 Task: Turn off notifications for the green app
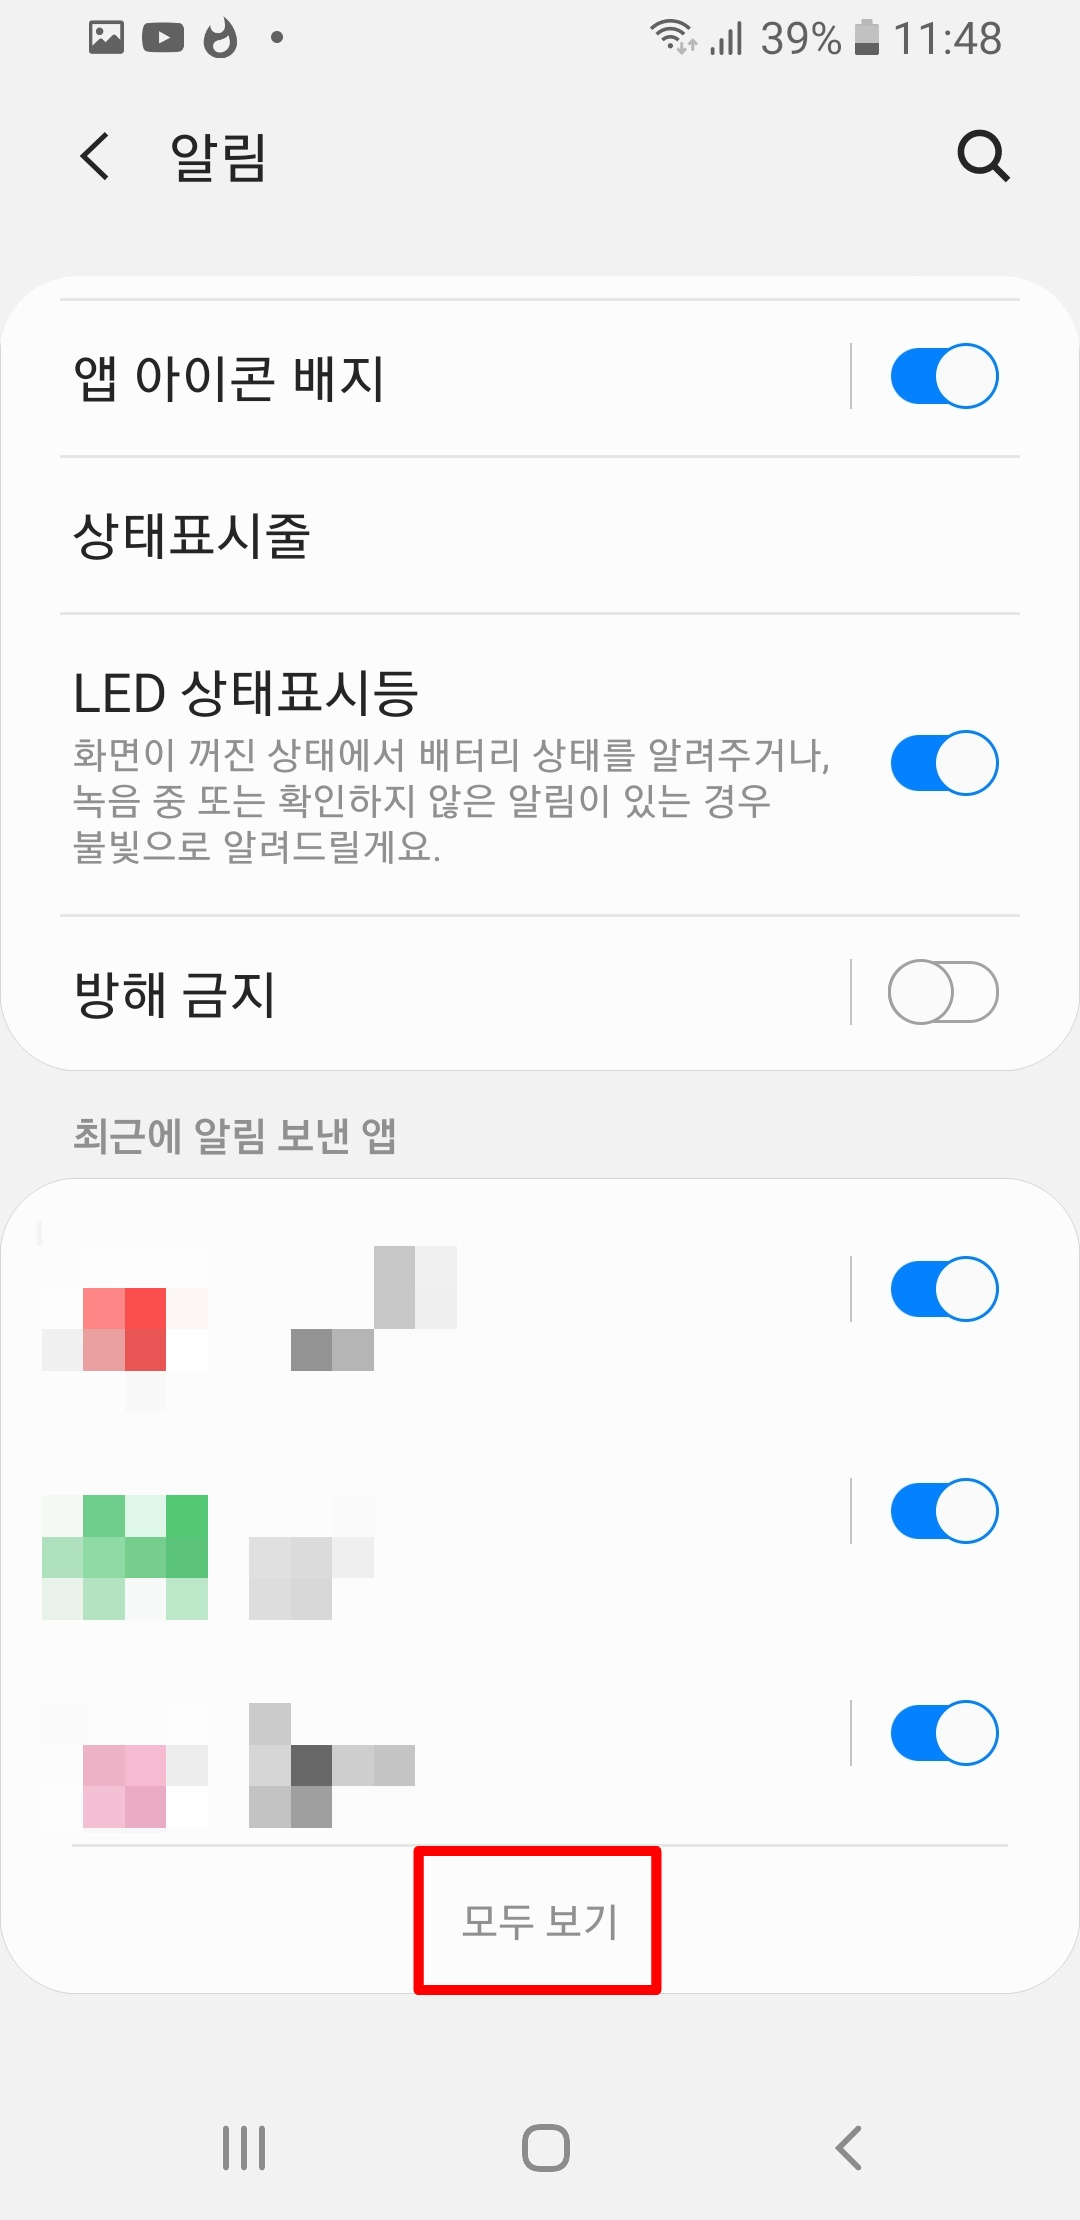click(944, 1511)
